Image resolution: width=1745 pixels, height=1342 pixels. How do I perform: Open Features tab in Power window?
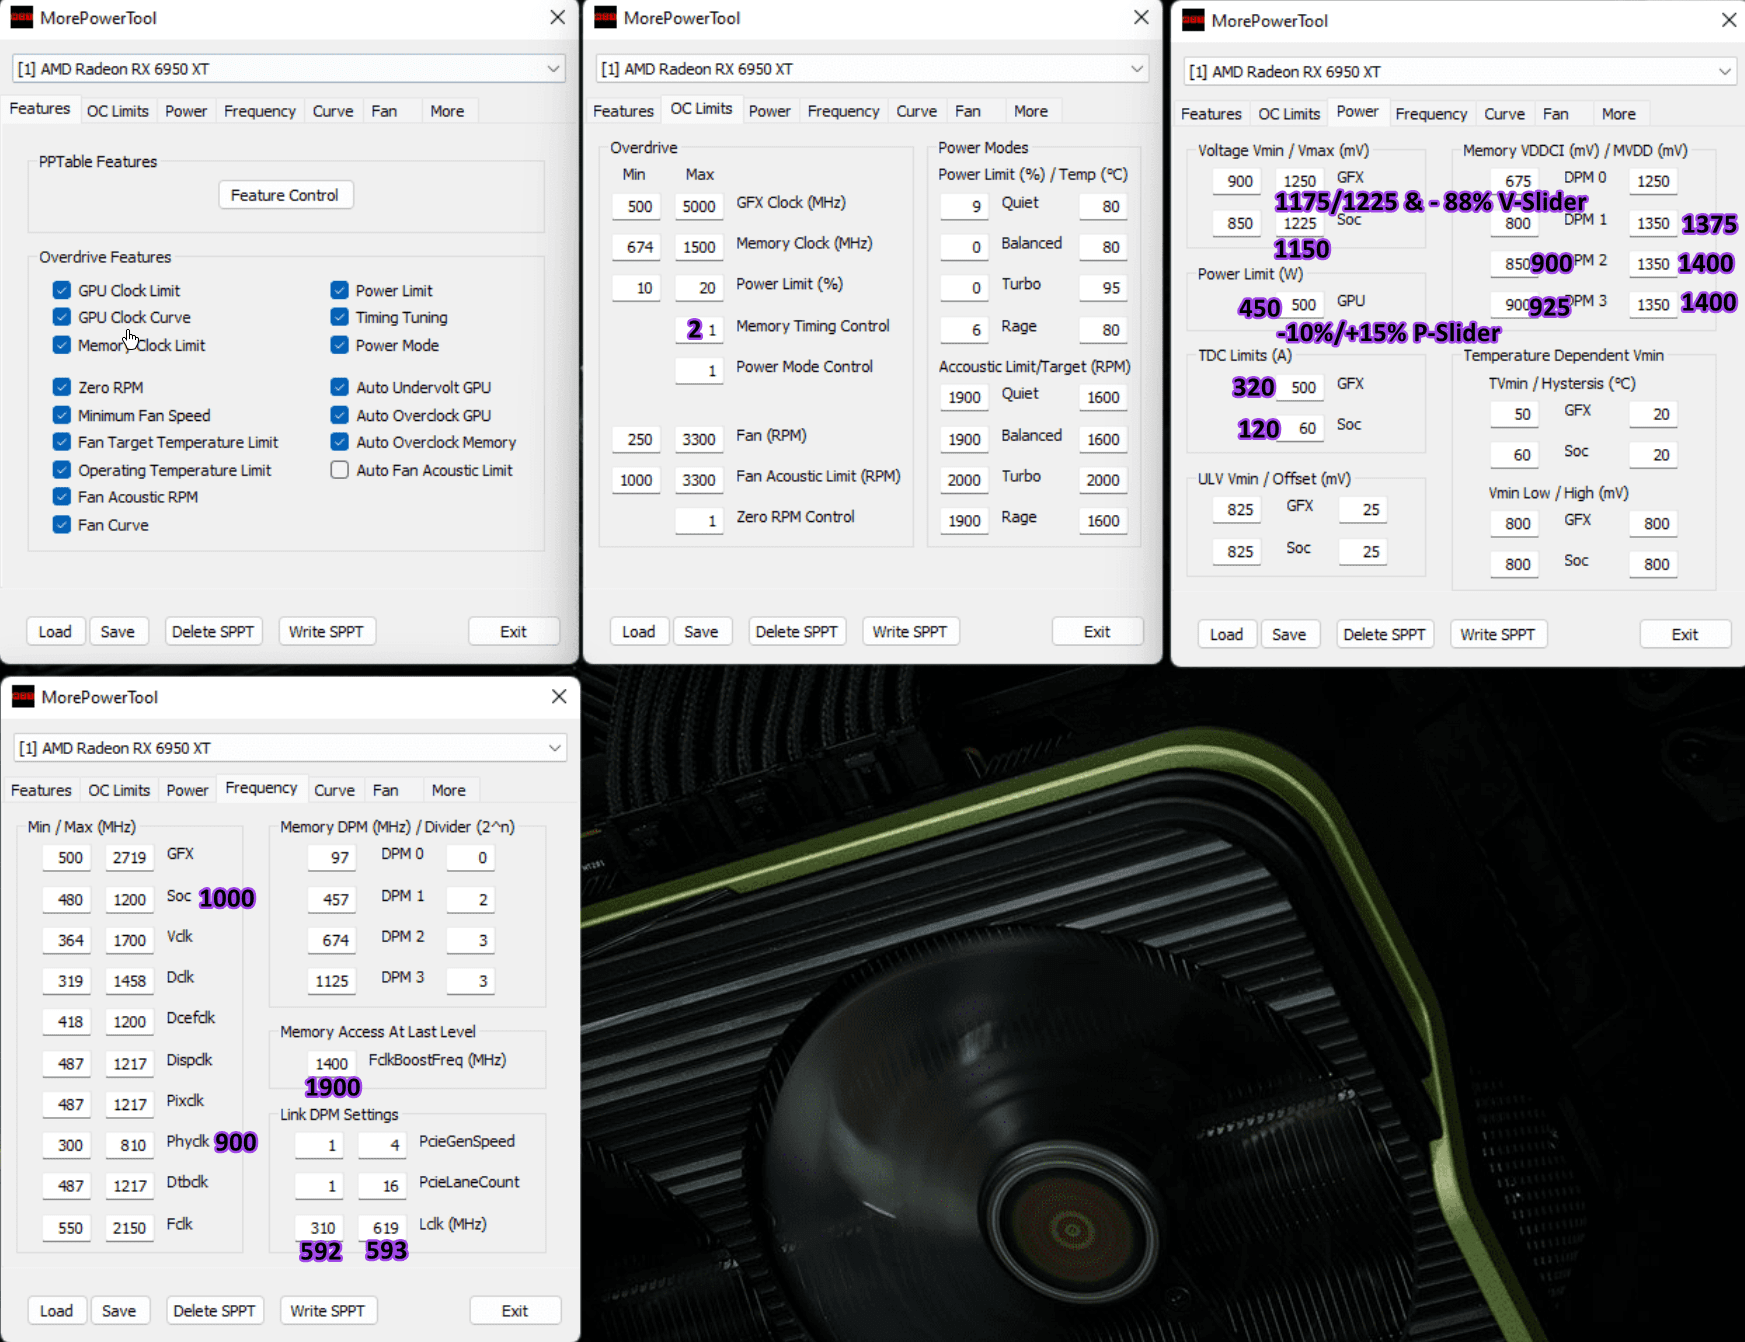tap(1211, 114)
